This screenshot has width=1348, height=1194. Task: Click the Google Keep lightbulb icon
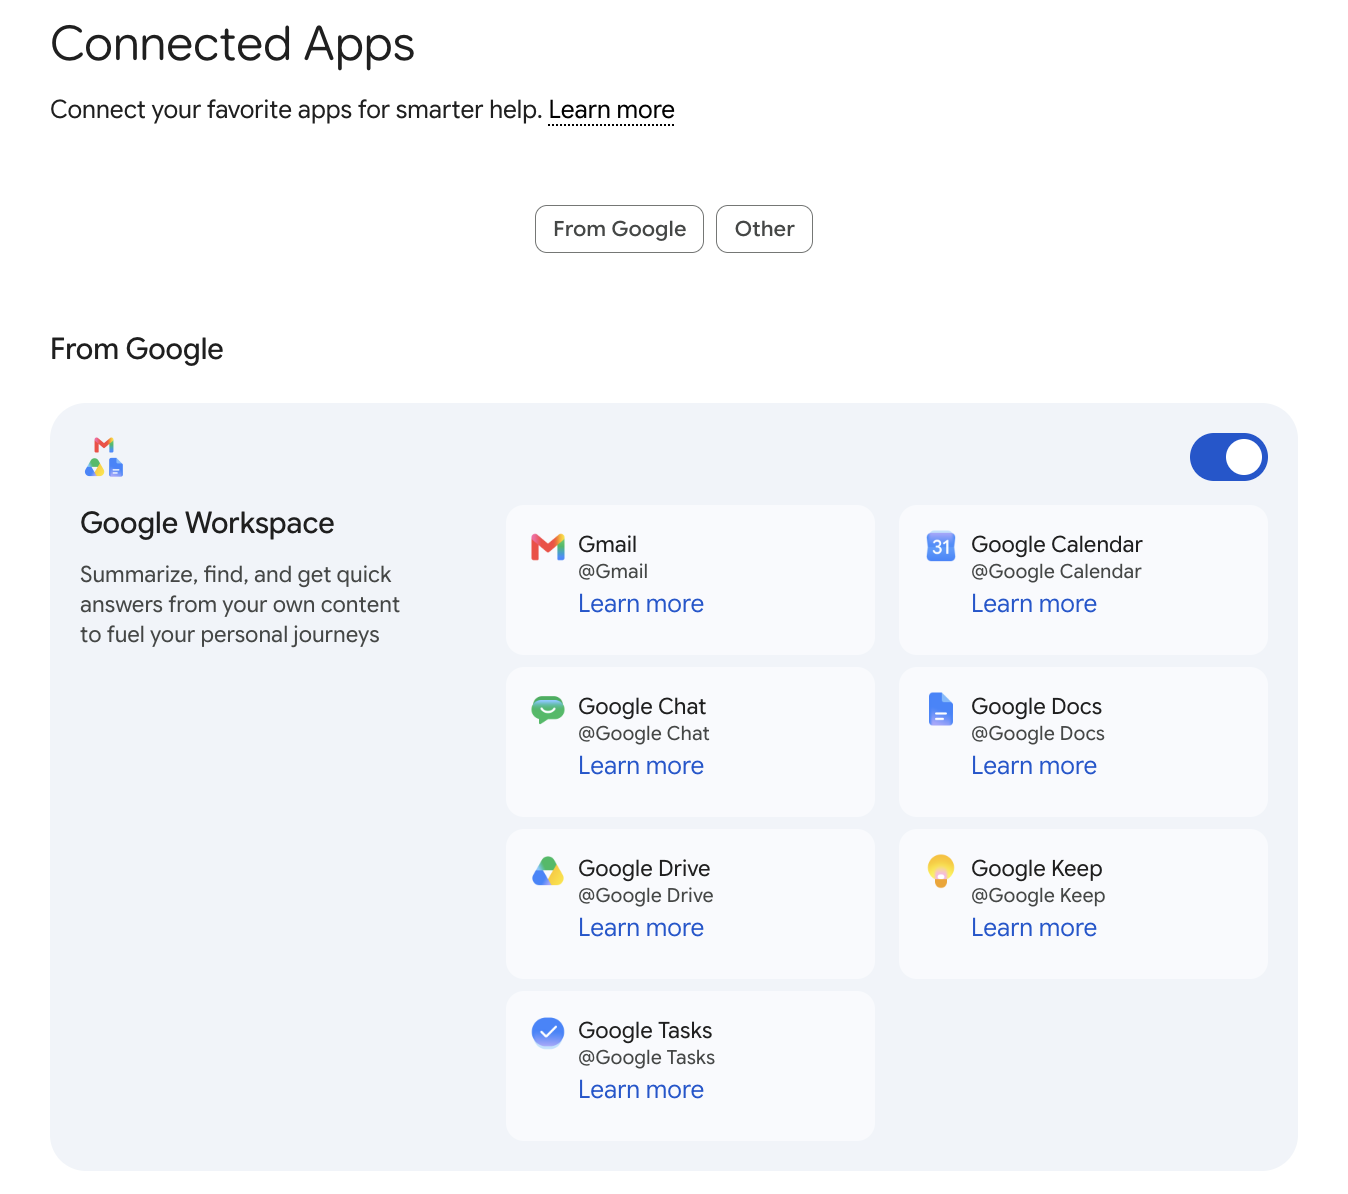coord(941,871)
